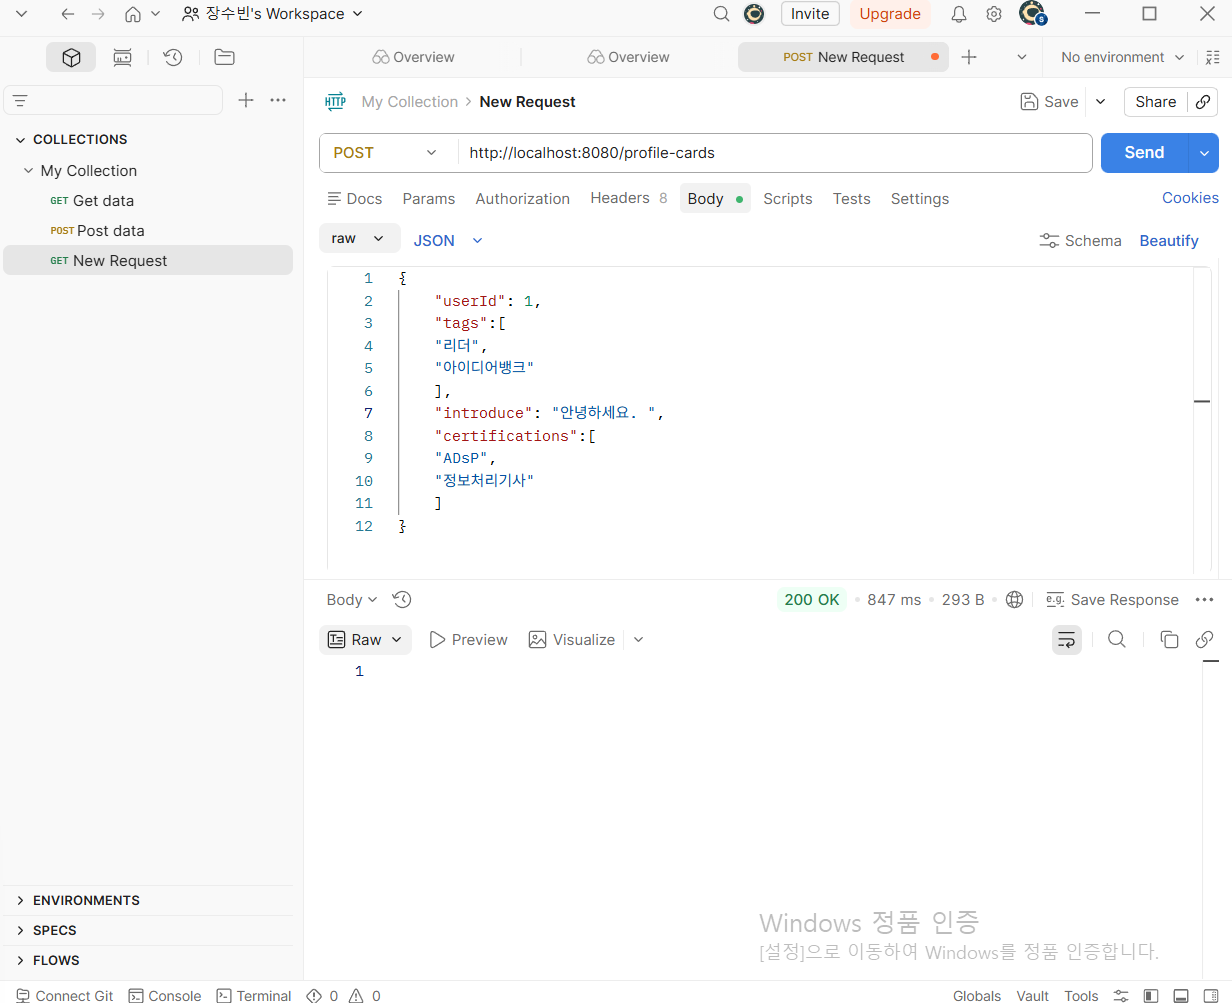The height and width of the screenshot is (1003, 1232).
Task: Open the request Settings tab
Action: (x=920, y=199)
